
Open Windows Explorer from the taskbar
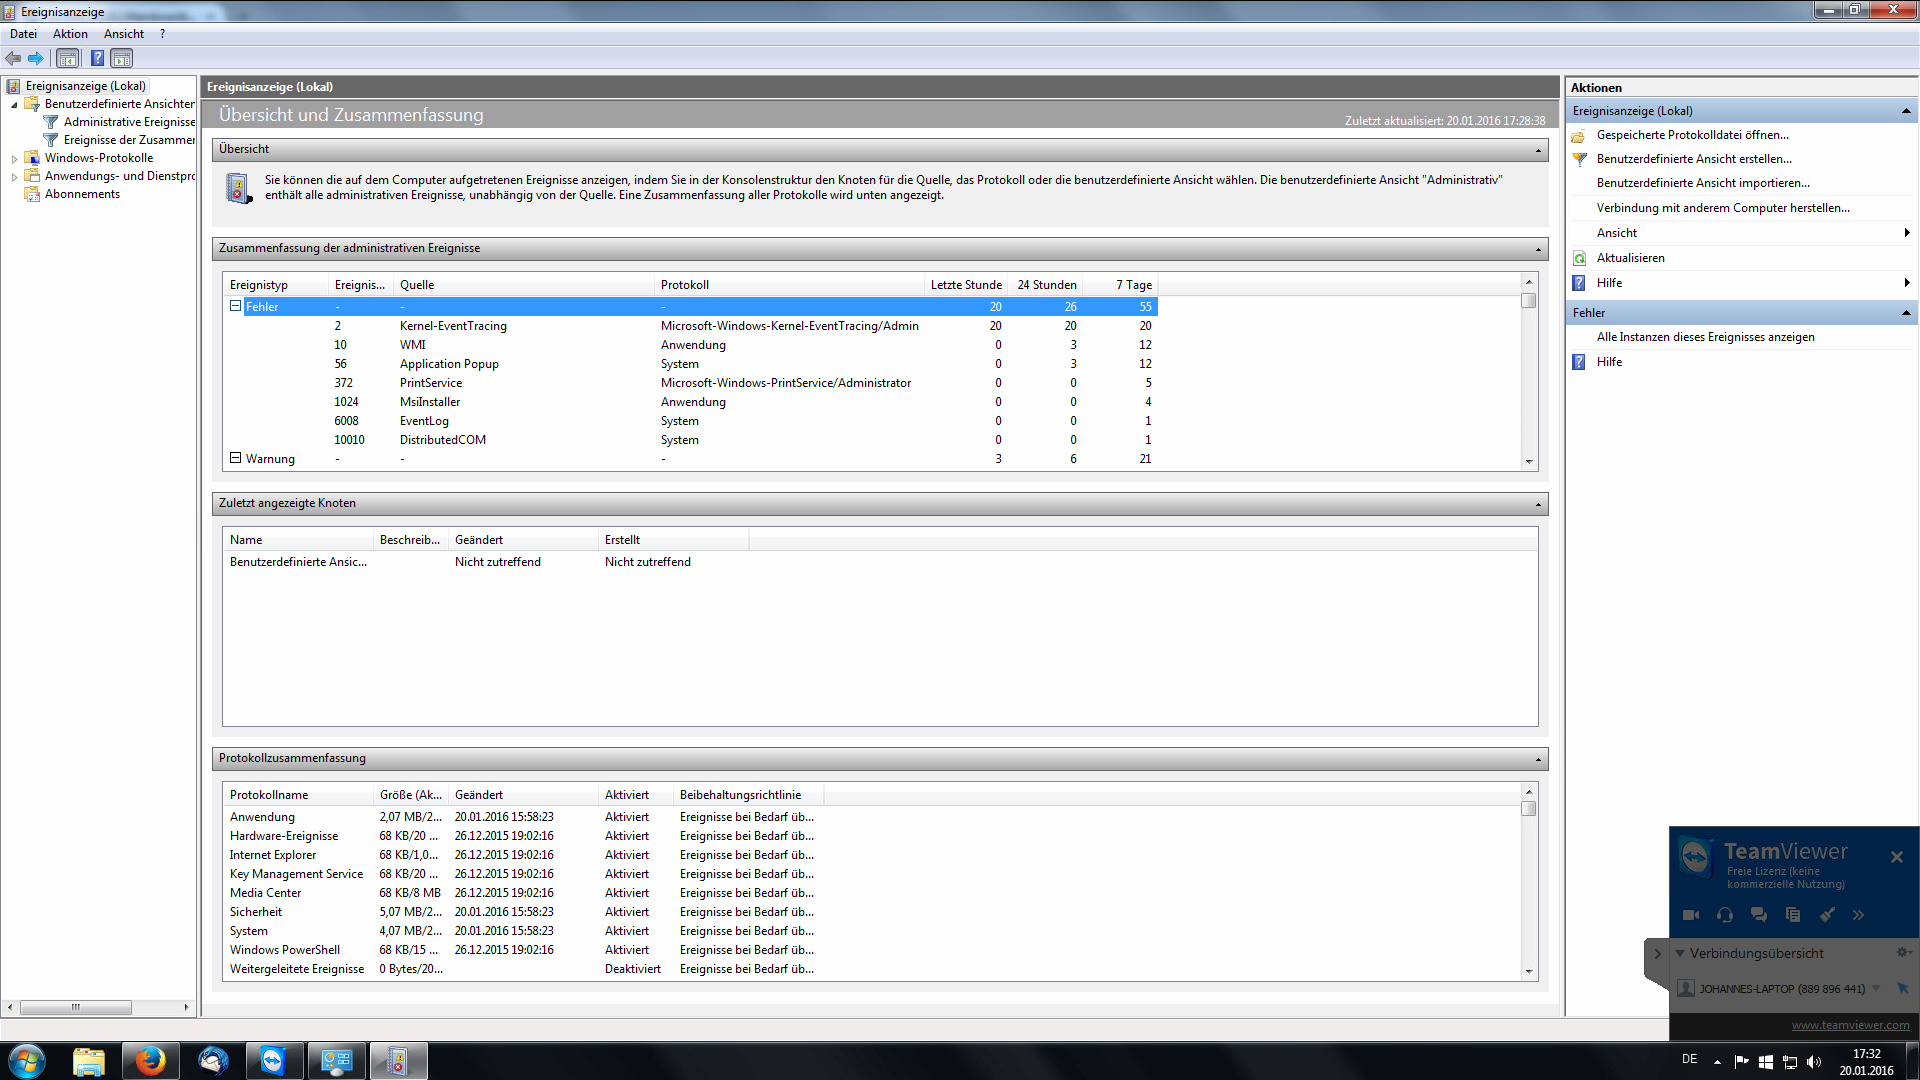[88, 1061]
